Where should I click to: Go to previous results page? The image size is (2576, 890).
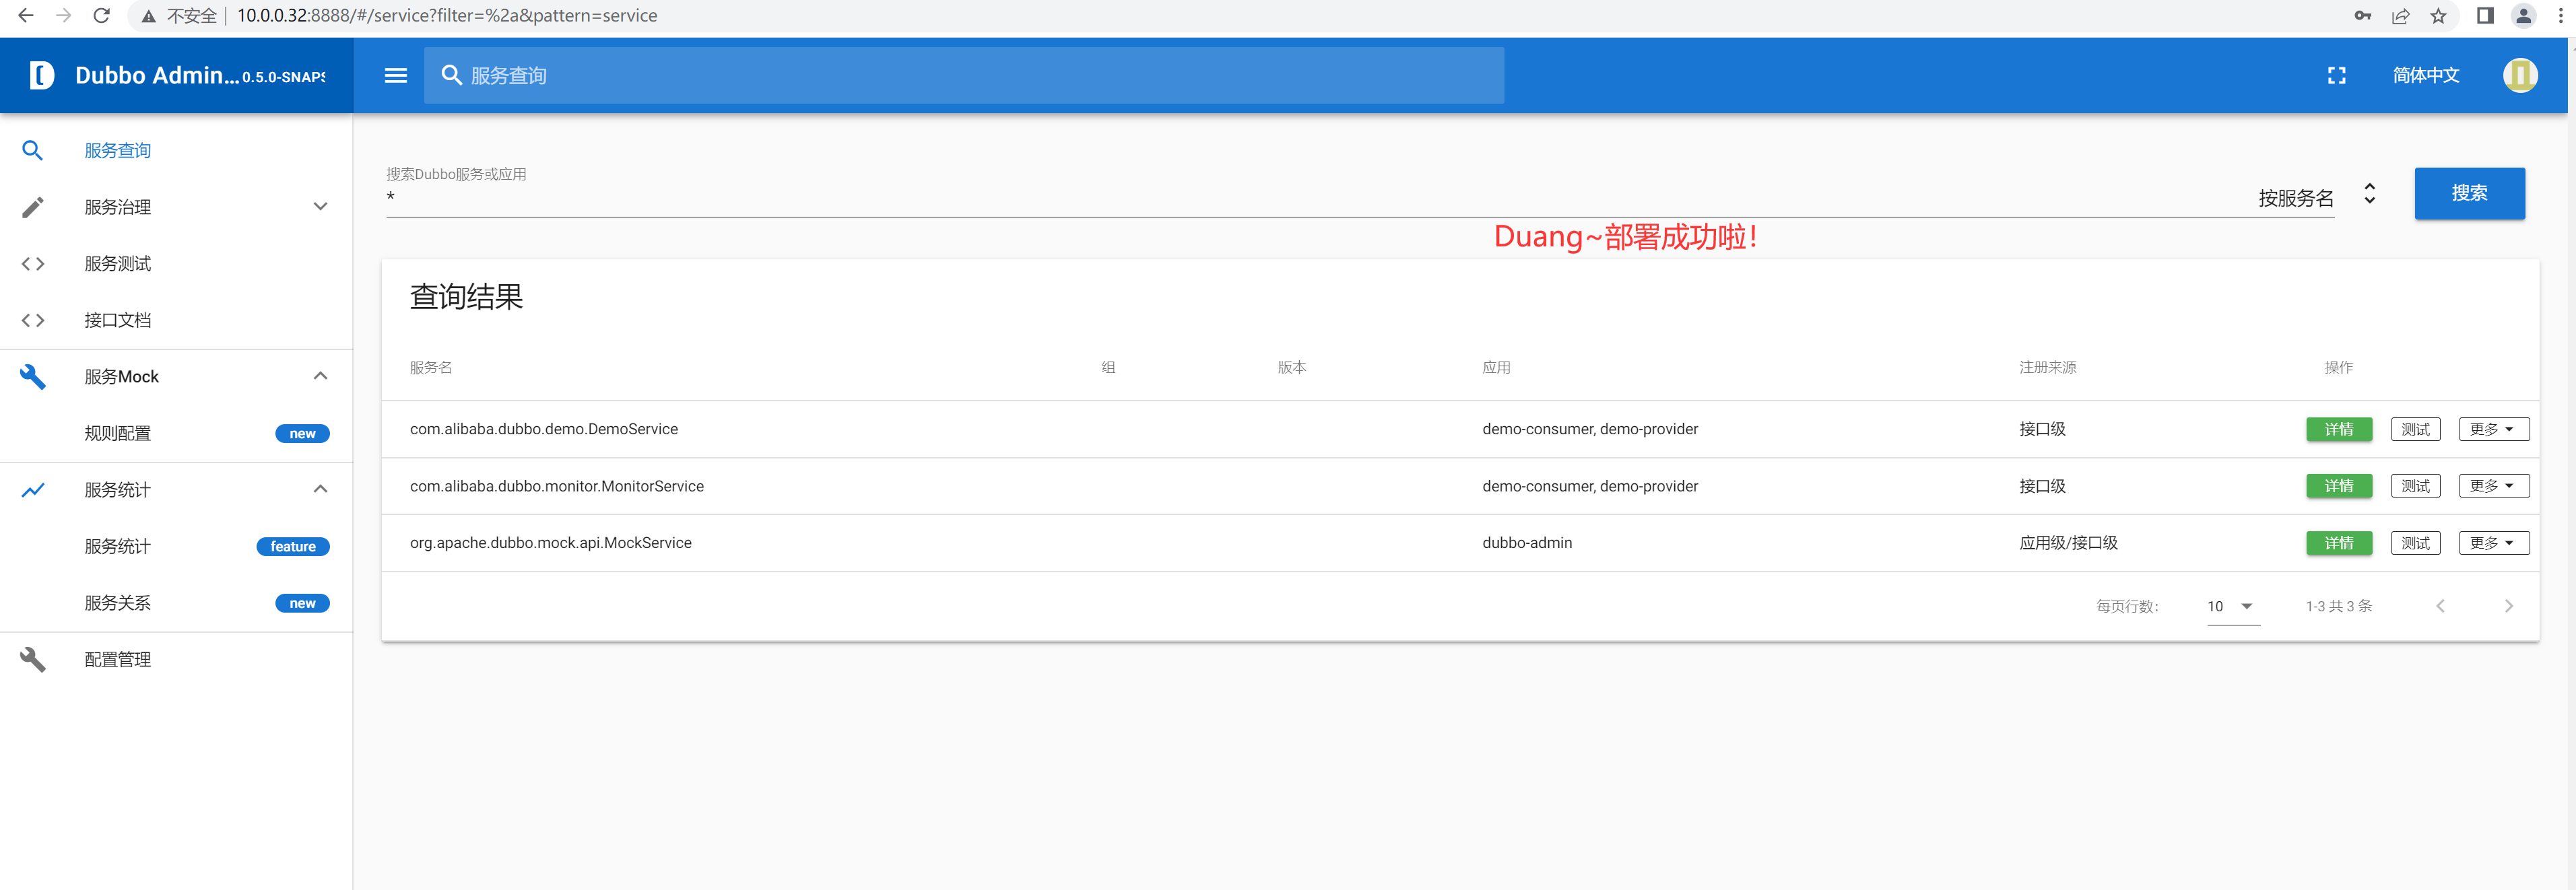(2440, 606)
